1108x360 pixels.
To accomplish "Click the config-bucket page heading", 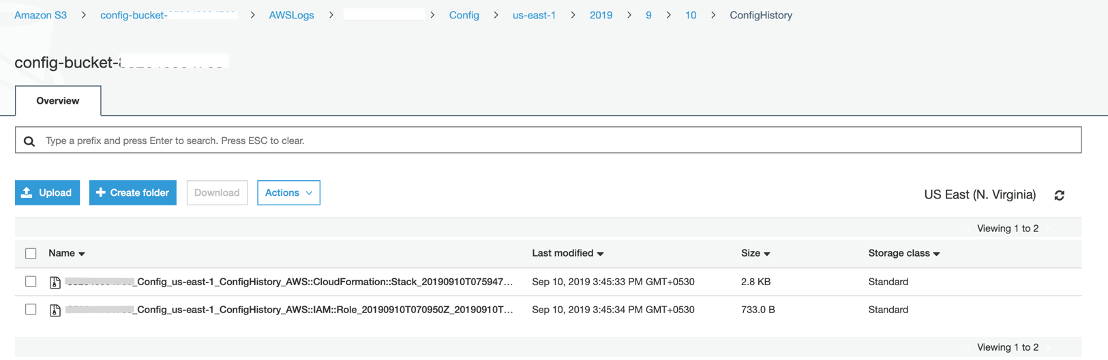I will 122,62.
